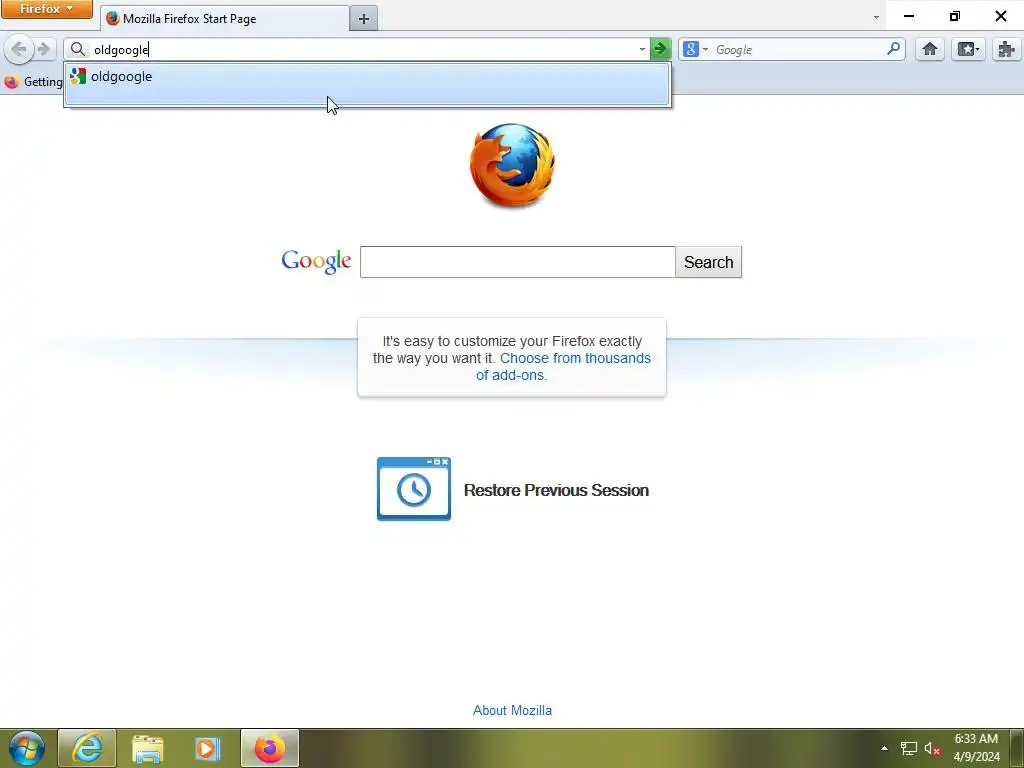Select the Mozilla Firefox Start Page tab
Screen dimensions: 1024x768
(x=224, y=18)
